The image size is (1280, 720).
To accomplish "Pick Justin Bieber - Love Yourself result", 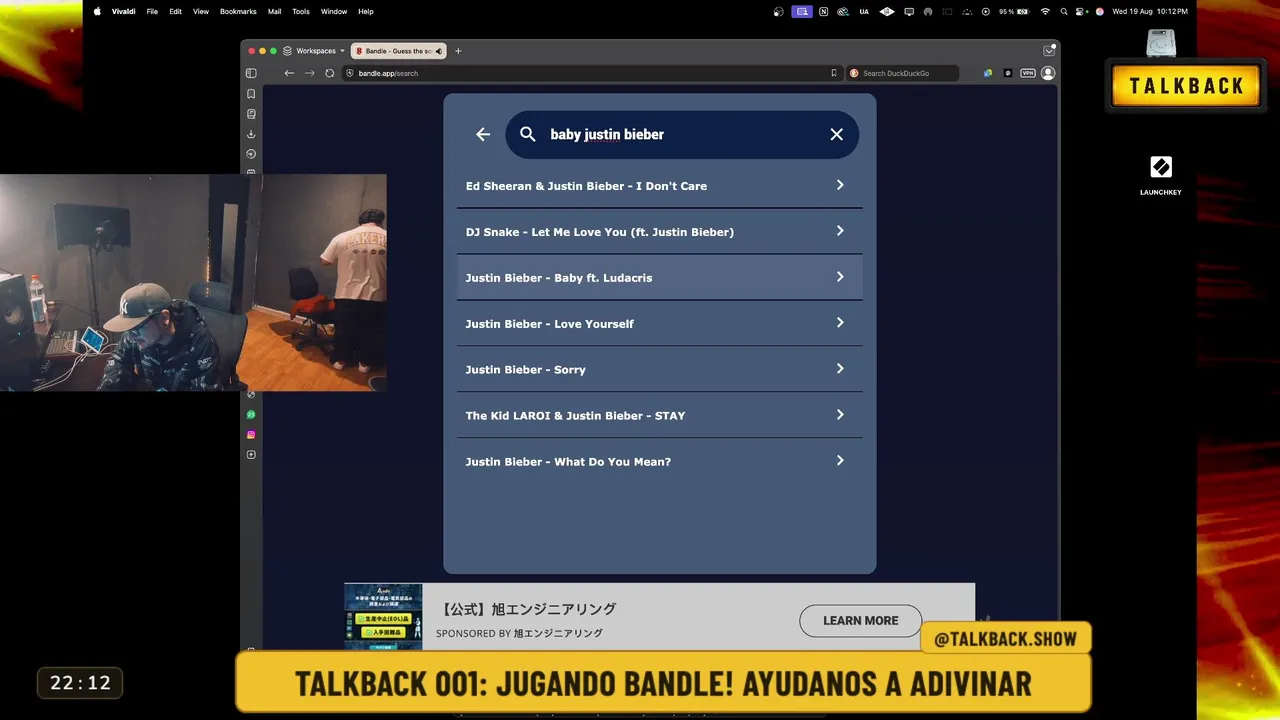I will pos(660,324).
